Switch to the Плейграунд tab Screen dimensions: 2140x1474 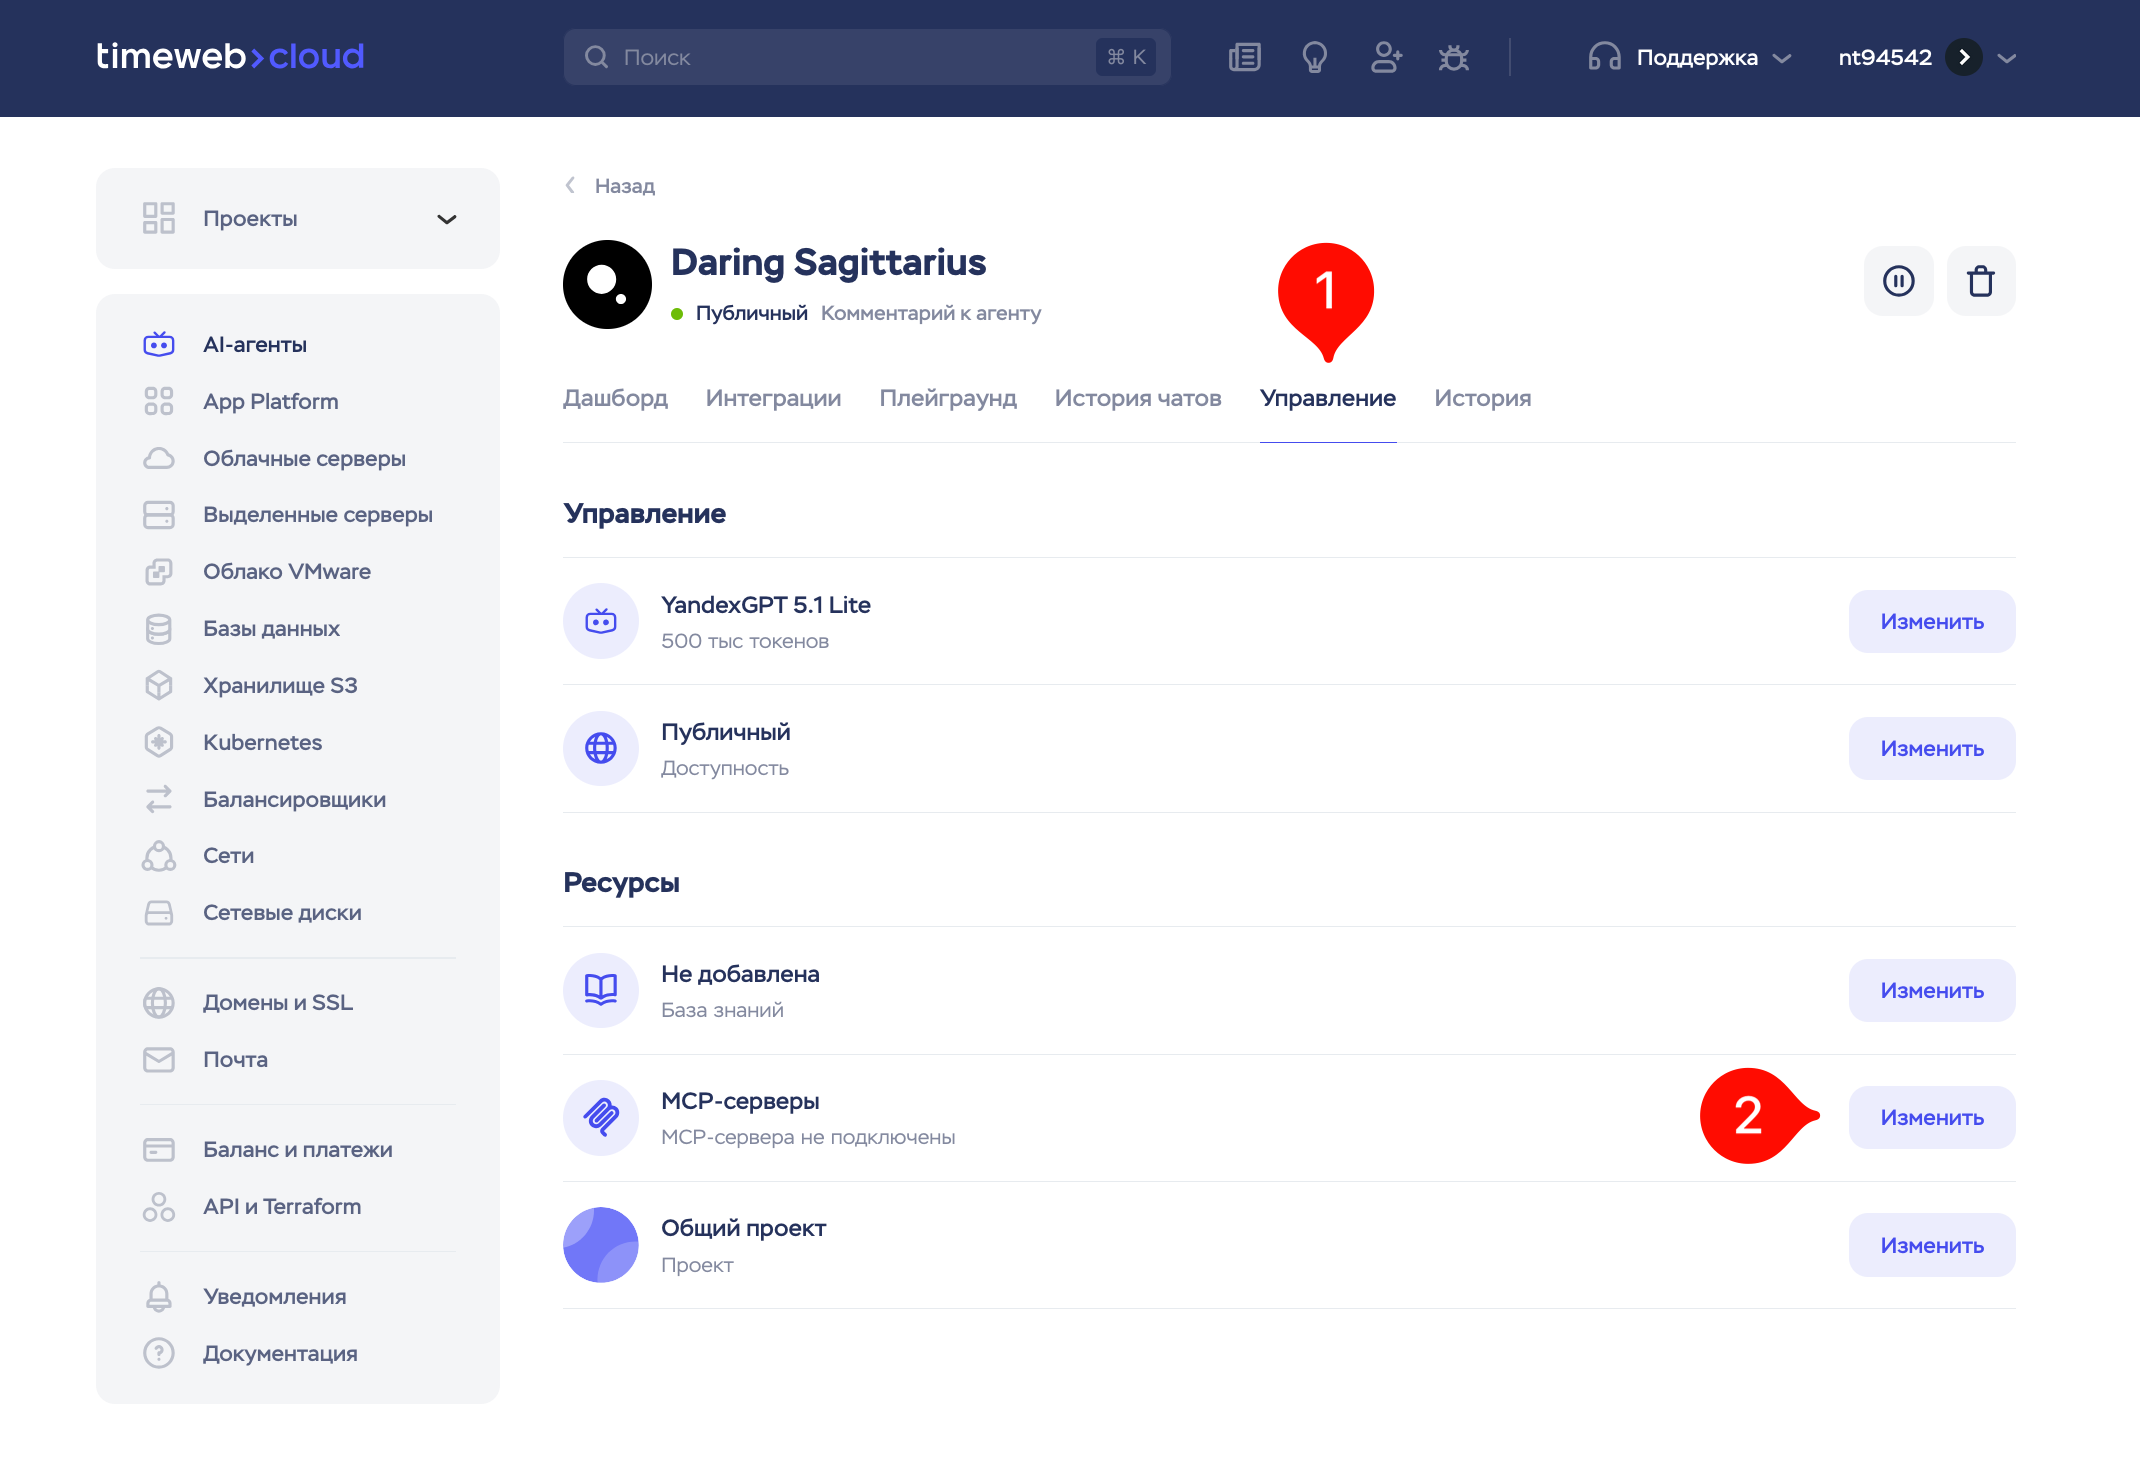coord(947,398)
